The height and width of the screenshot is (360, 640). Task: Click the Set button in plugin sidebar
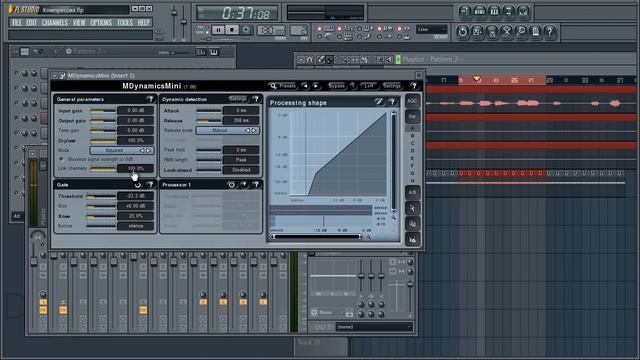pos(412,117)
